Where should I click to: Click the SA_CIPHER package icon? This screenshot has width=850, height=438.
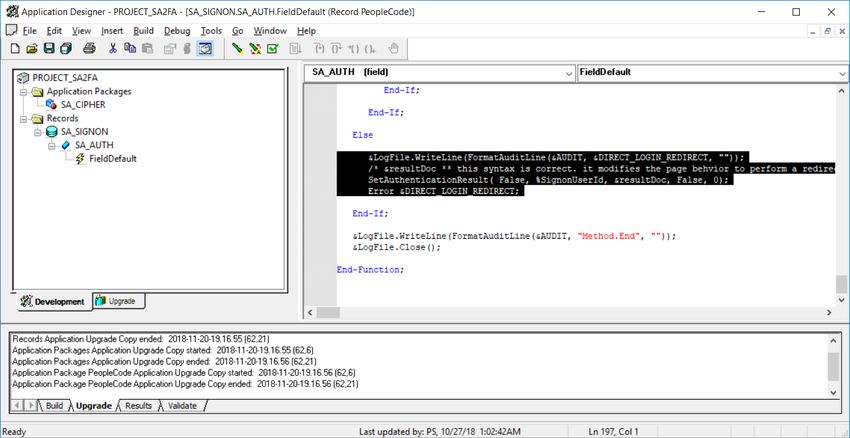51,105
